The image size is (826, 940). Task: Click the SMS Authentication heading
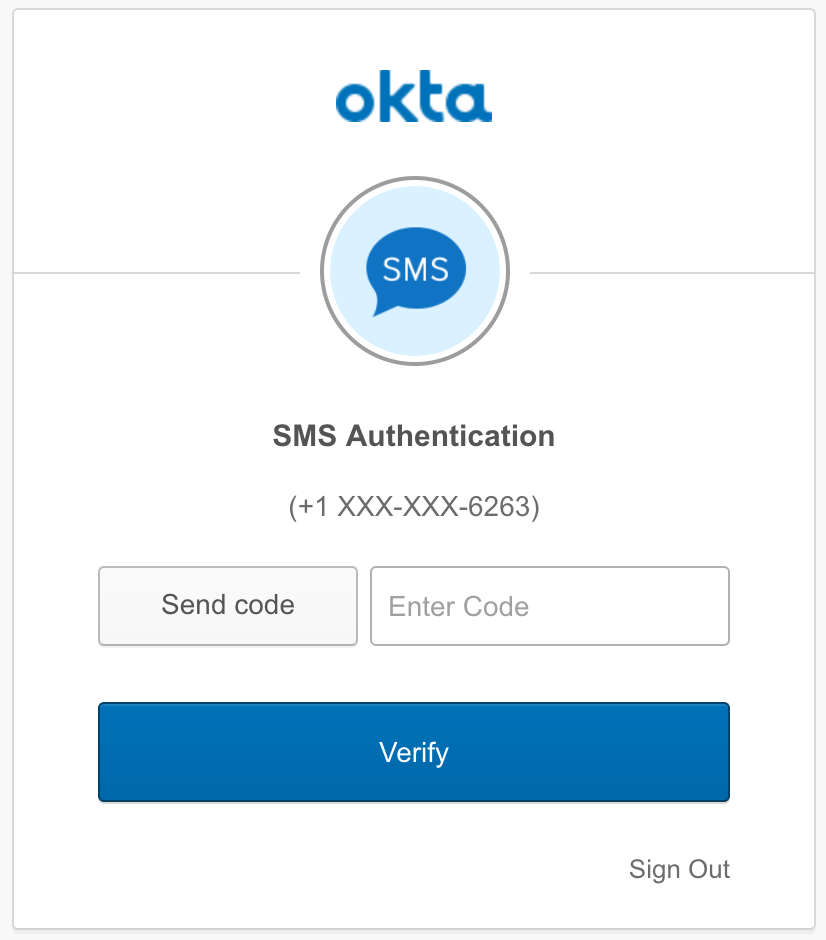[x=414, y=436]
